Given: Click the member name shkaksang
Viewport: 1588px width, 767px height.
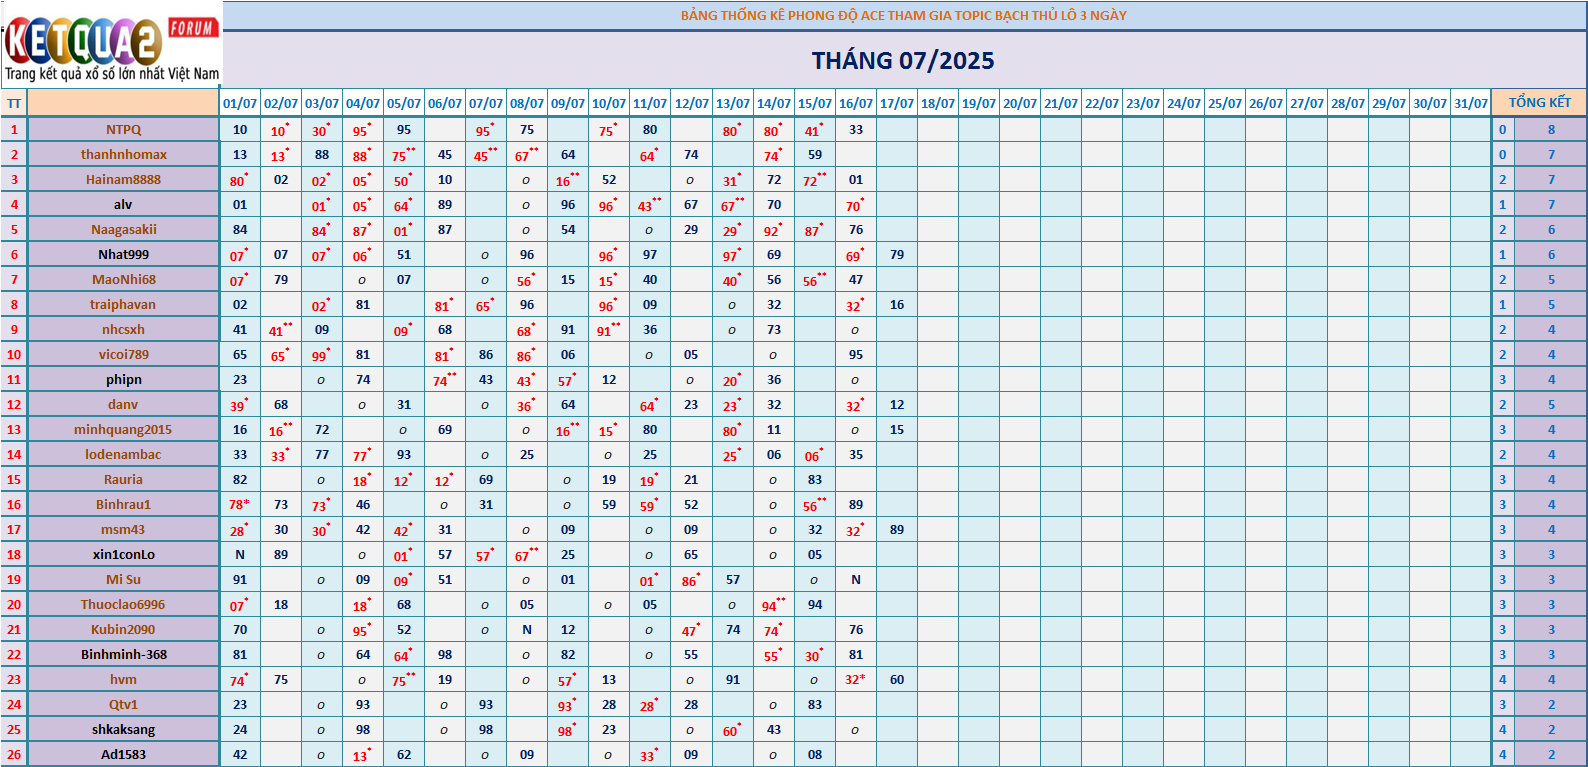Looking at the screenshot, I should (124, 730).
